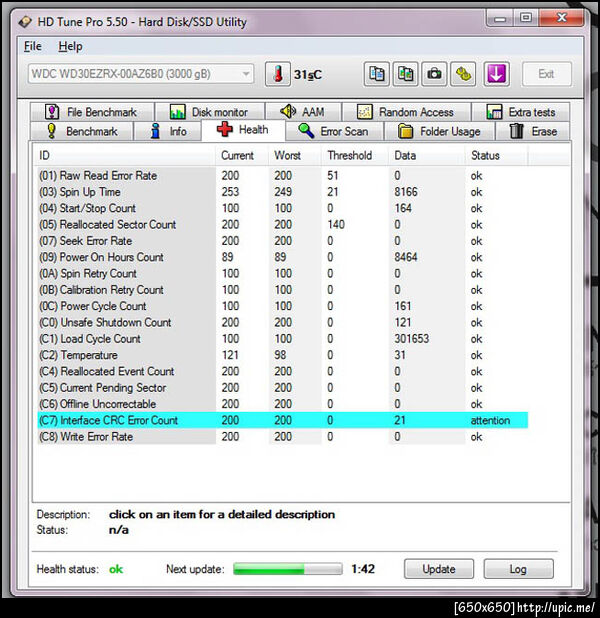Select the (03) Spin Up Time row
The image size is (600, 618).
tap(283, 192)
